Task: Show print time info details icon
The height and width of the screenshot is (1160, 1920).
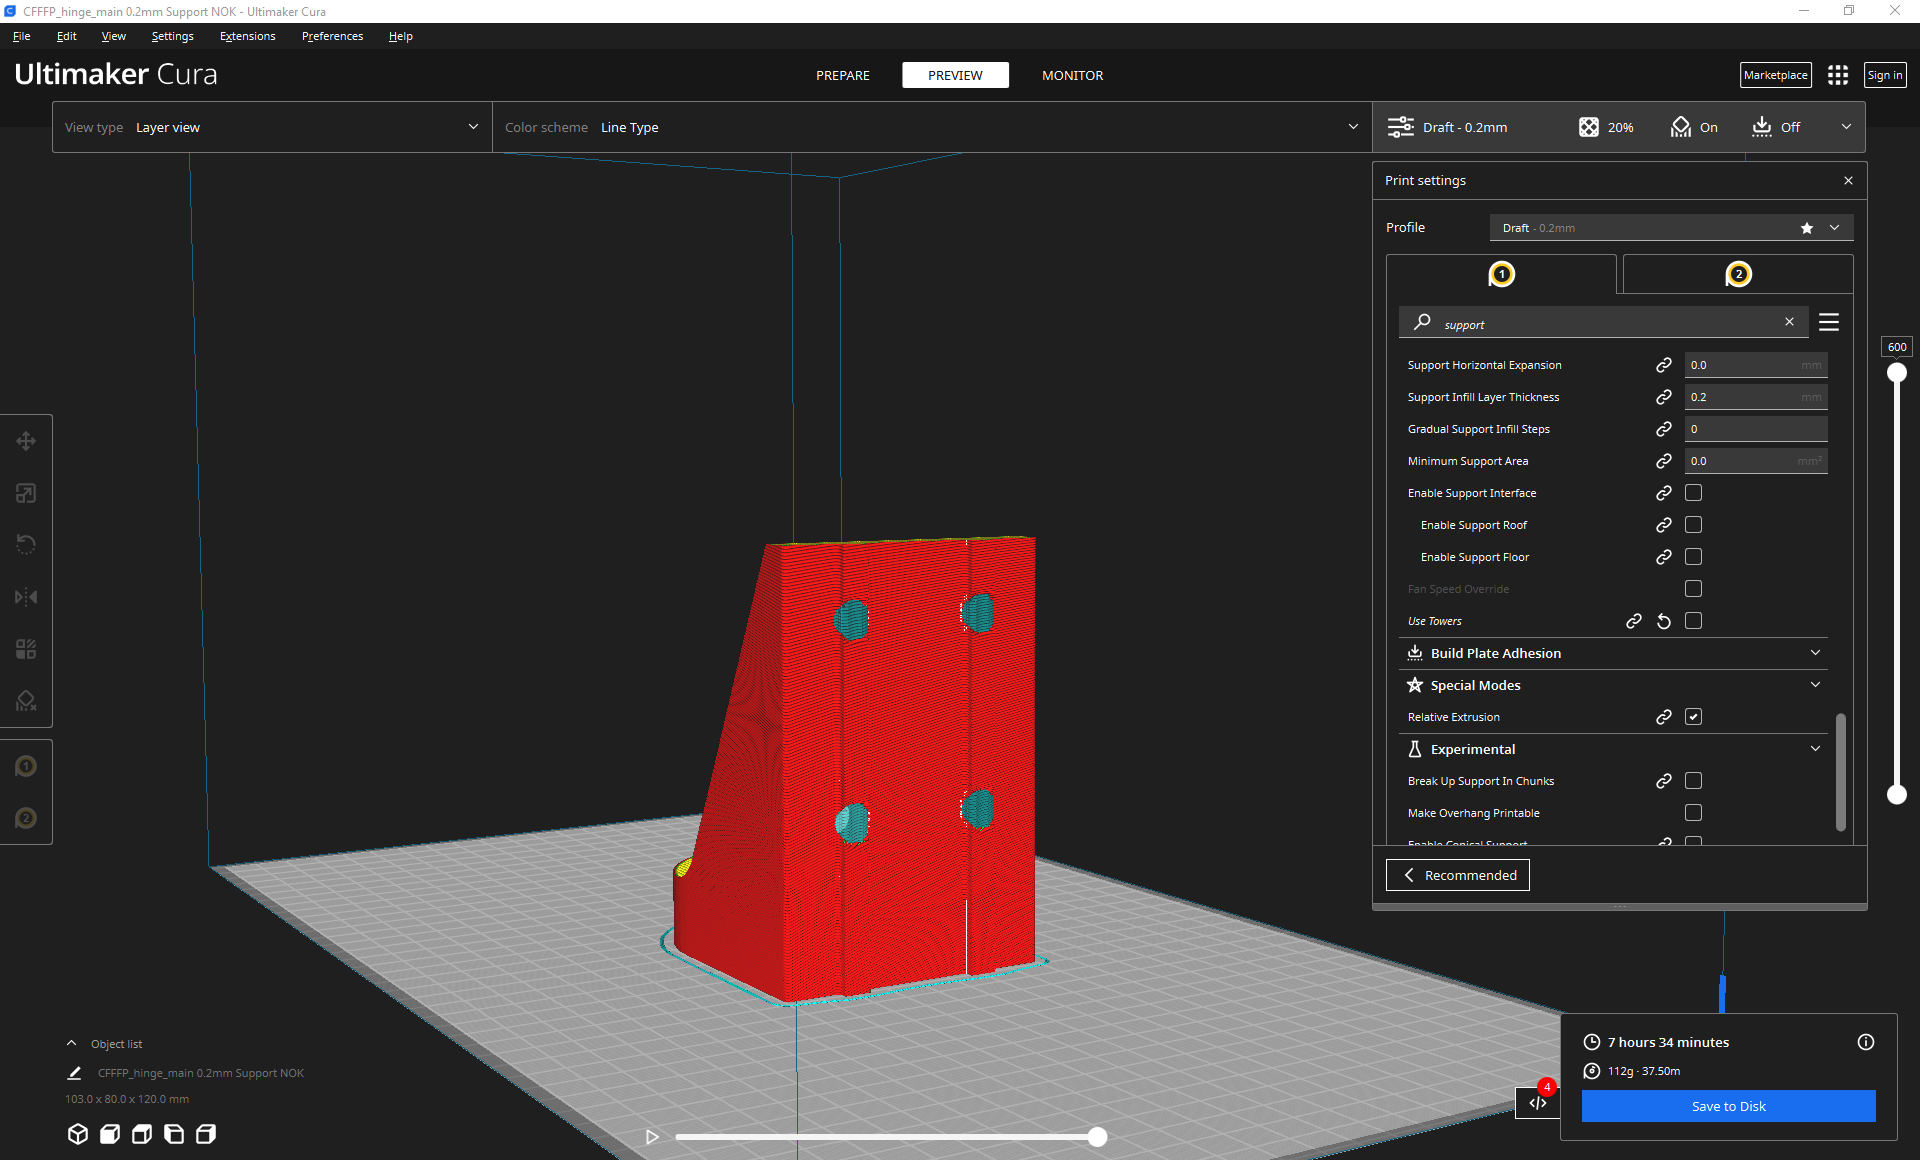Action: tap(1866, 1042)
